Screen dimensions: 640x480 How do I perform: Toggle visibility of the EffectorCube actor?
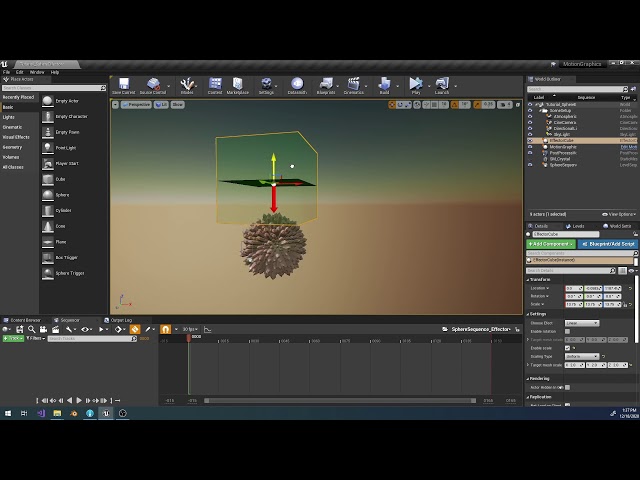(530, 140)
